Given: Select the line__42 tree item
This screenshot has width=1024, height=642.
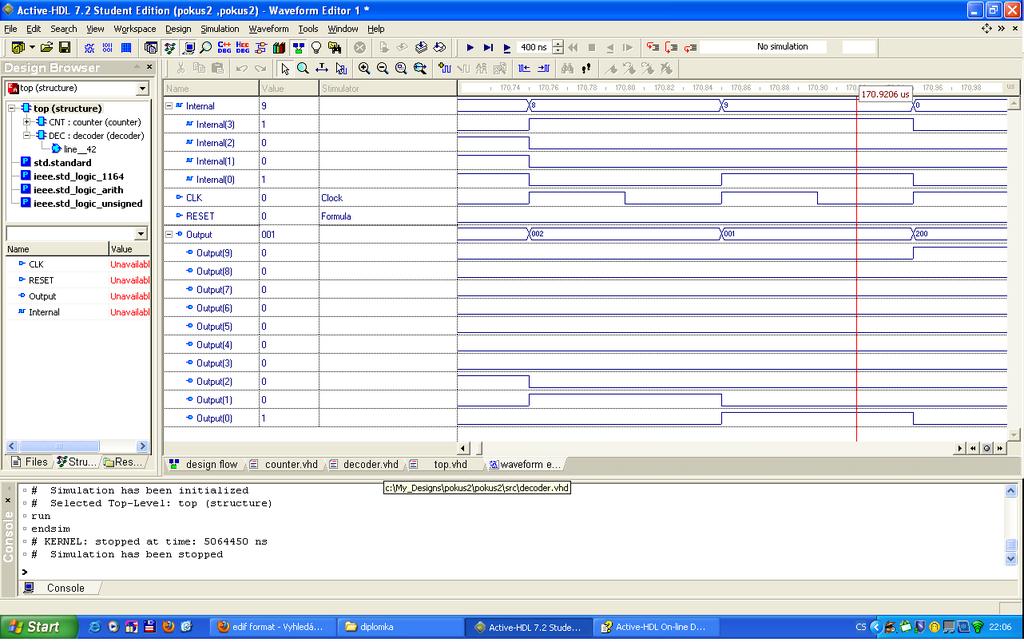Looking at the screenshot, I should [80, 150].
